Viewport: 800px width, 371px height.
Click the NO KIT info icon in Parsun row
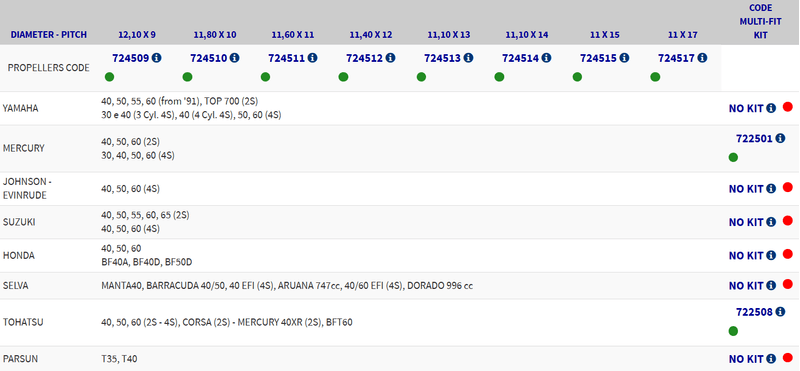(771, 359)
